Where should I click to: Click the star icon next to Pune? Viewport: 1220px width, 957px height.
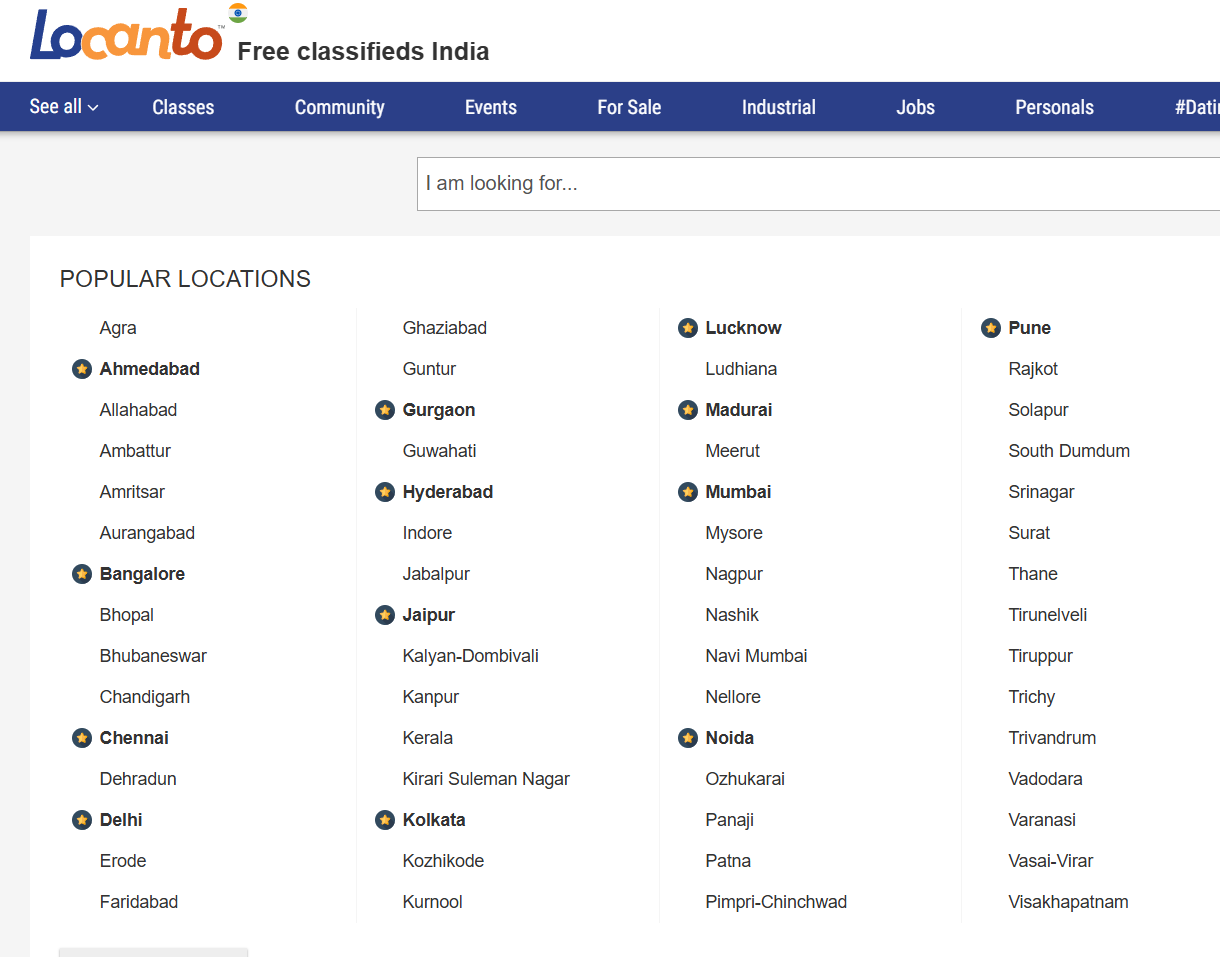[991, 328]
